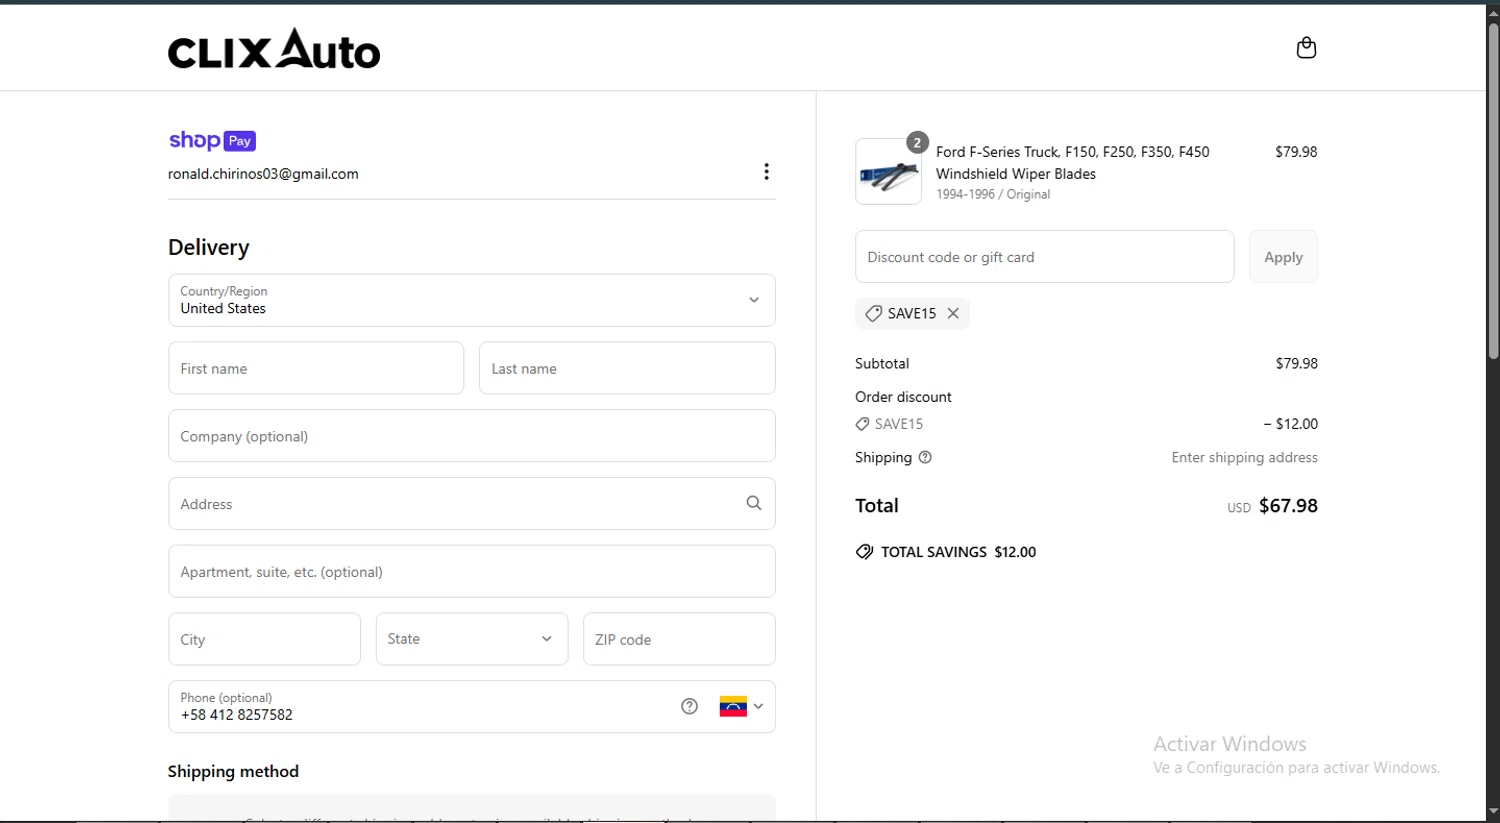Screen dimensions: 1500x823
Task: Select the Apartment, suite, etc. field
Action: coord(472,572)
